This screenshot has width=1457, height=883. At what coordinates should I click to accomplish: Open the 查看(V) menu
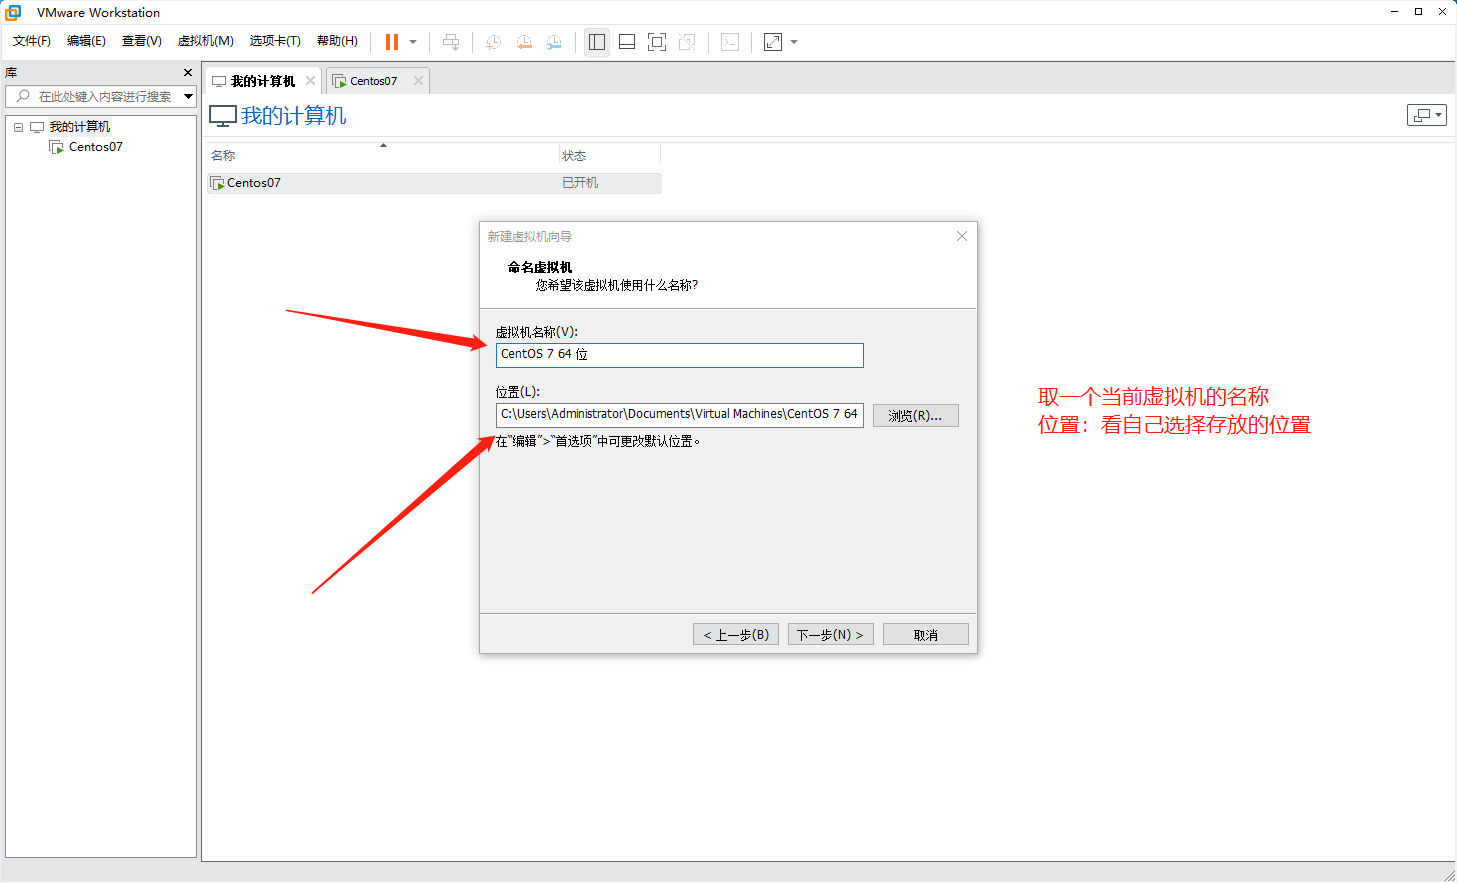pos(142,41)
